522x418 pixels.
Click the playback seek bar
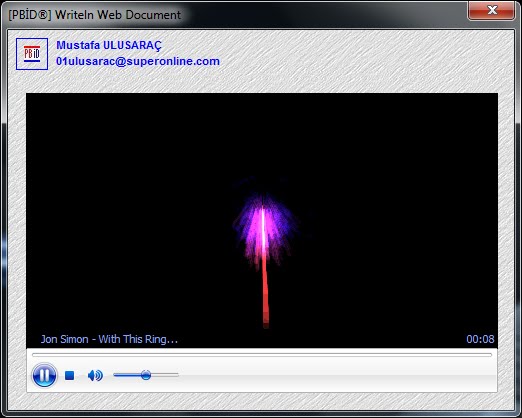point(262,355)
